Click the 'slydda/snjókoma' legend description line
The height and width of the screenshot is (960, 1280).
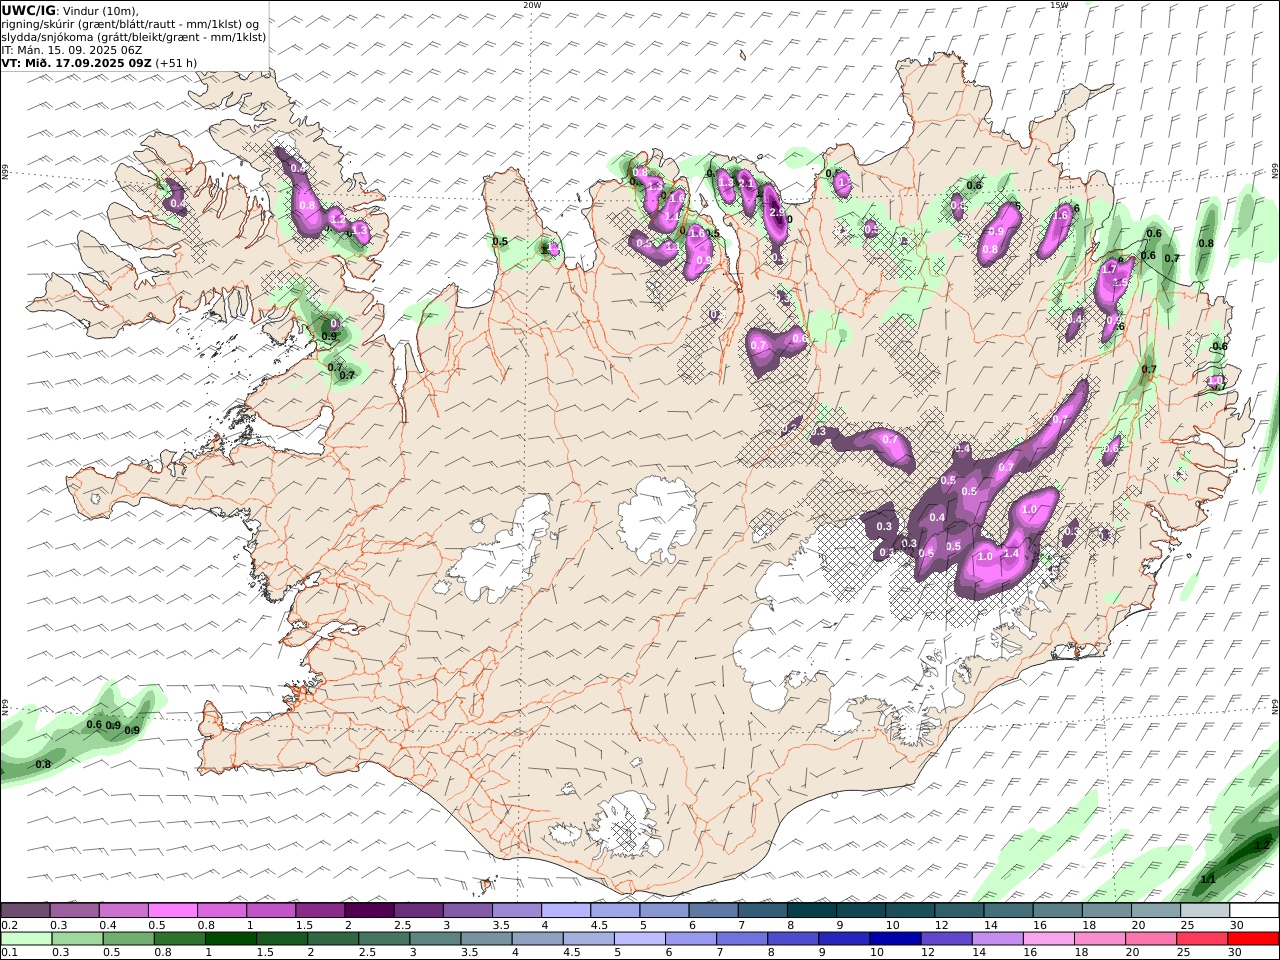(x=133, y=37)
